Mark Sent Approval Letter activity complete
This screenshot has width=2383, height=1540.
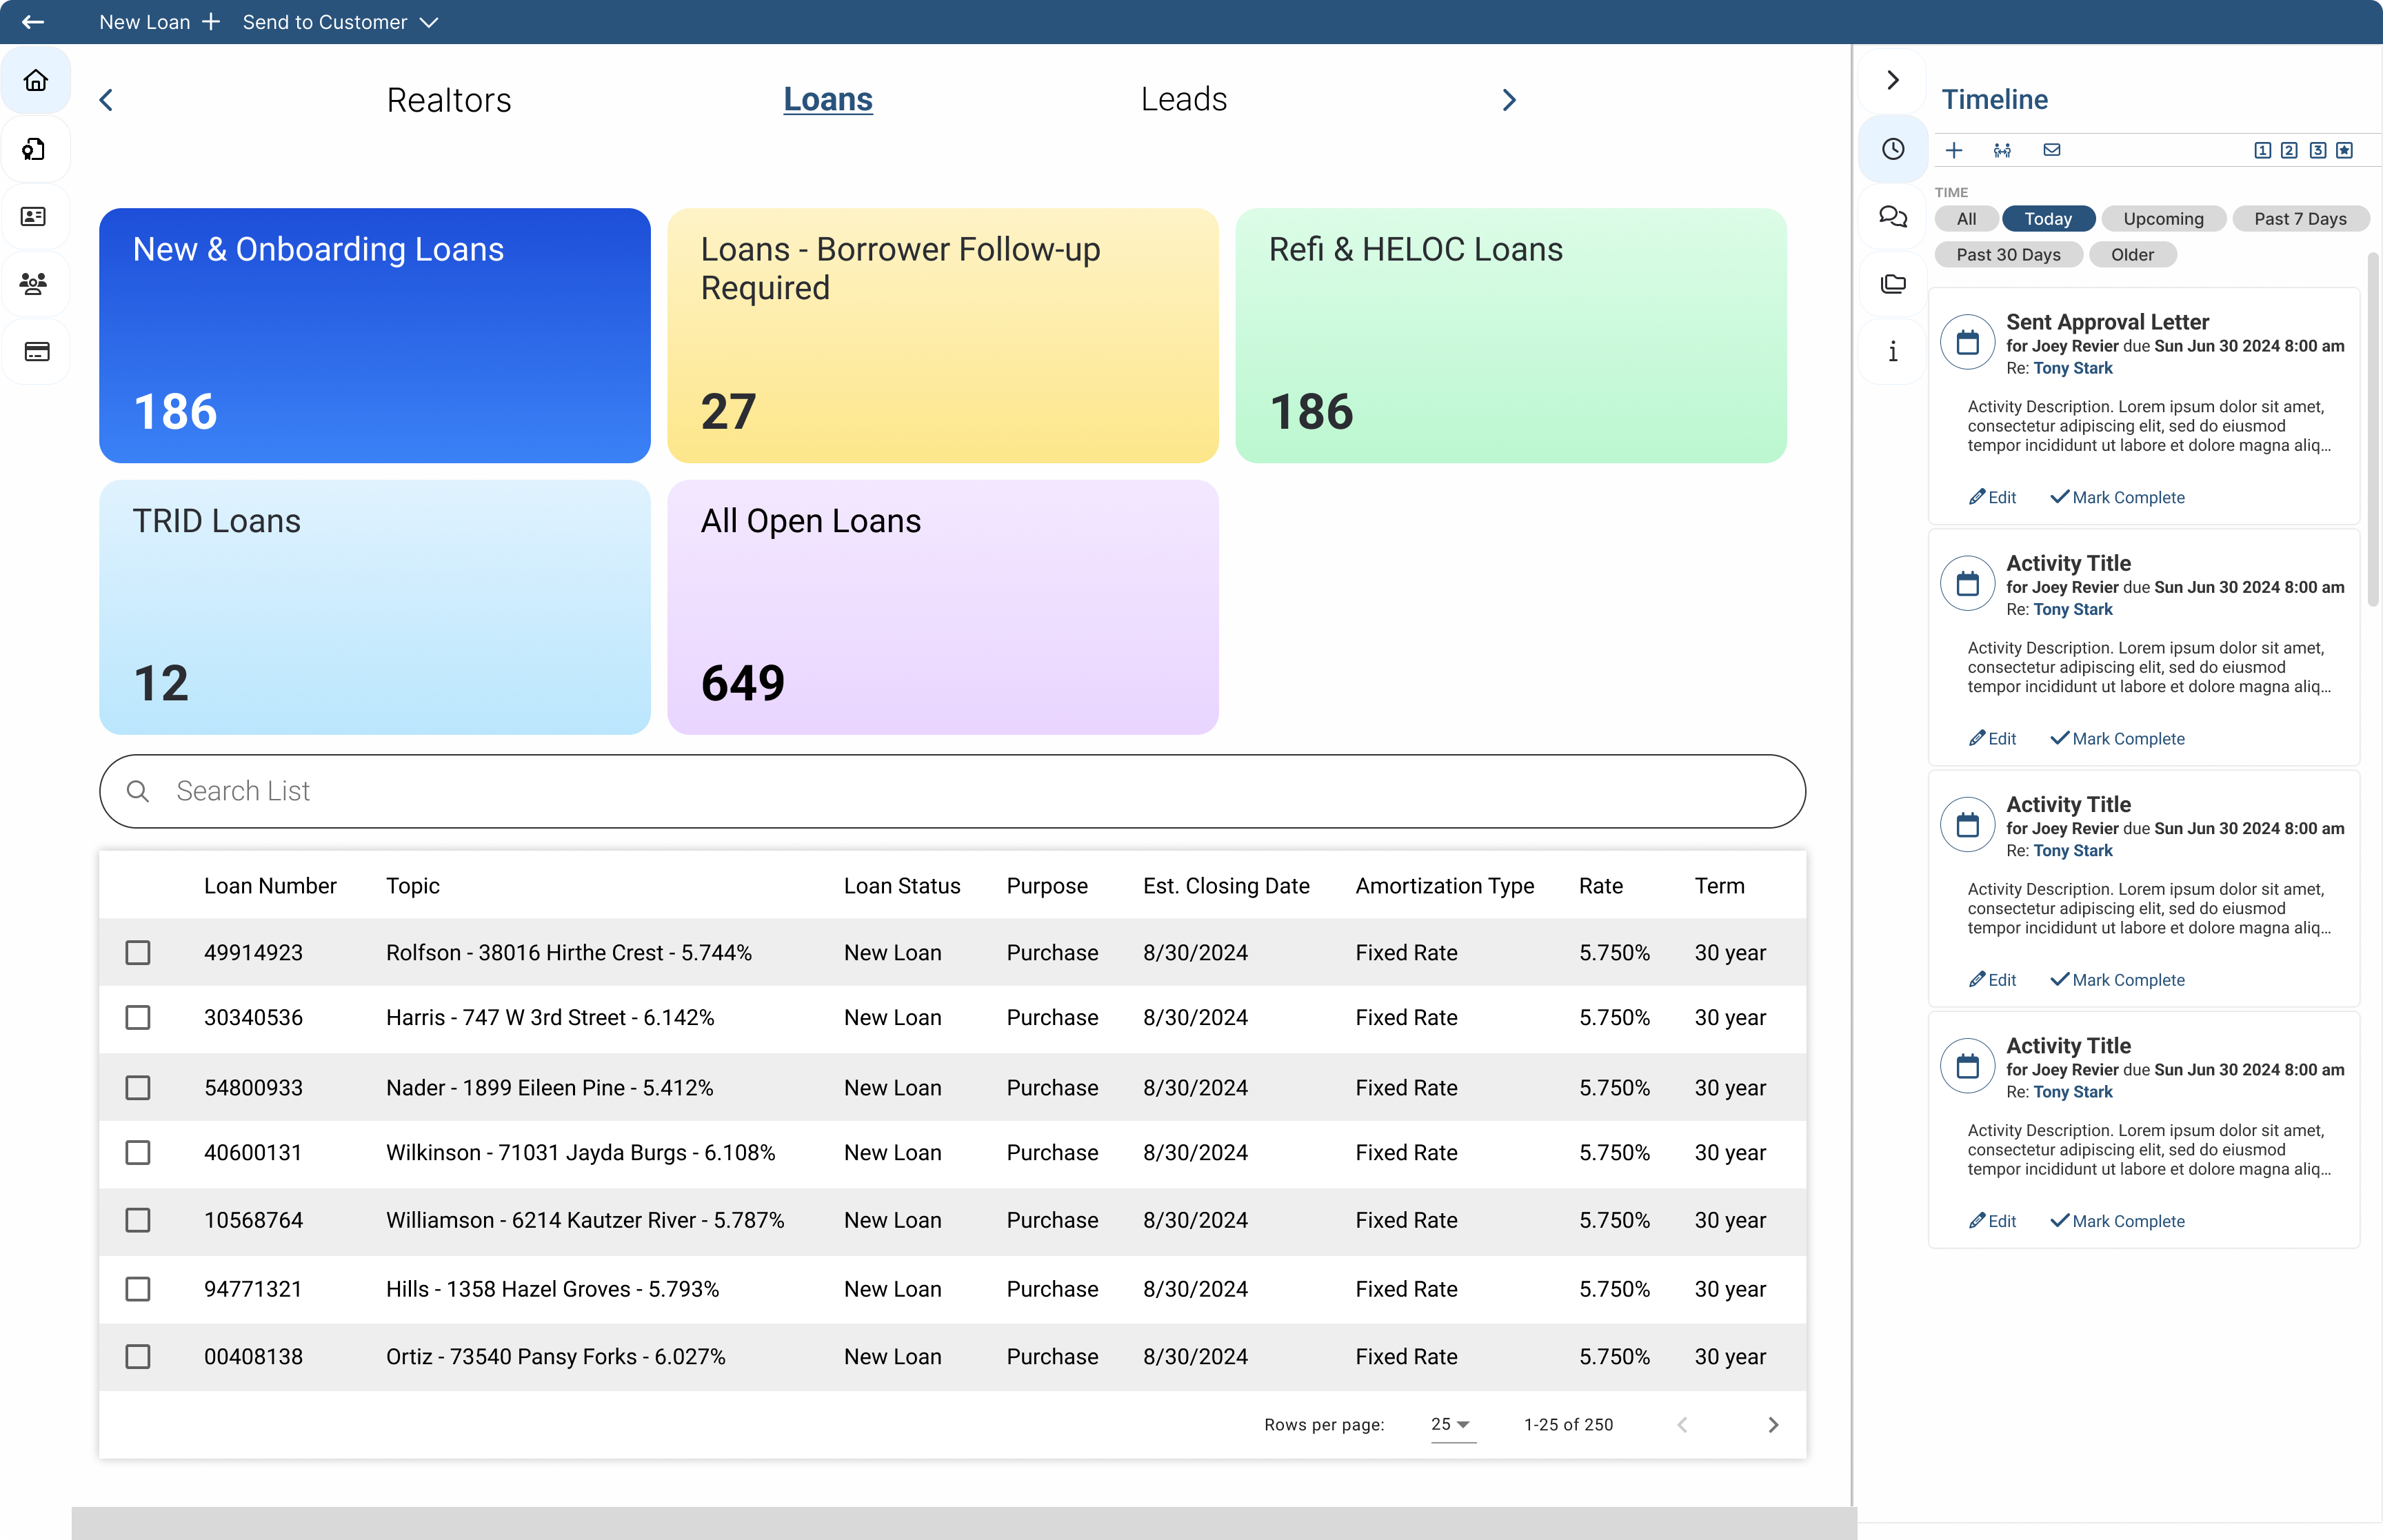pos(2117,497)
